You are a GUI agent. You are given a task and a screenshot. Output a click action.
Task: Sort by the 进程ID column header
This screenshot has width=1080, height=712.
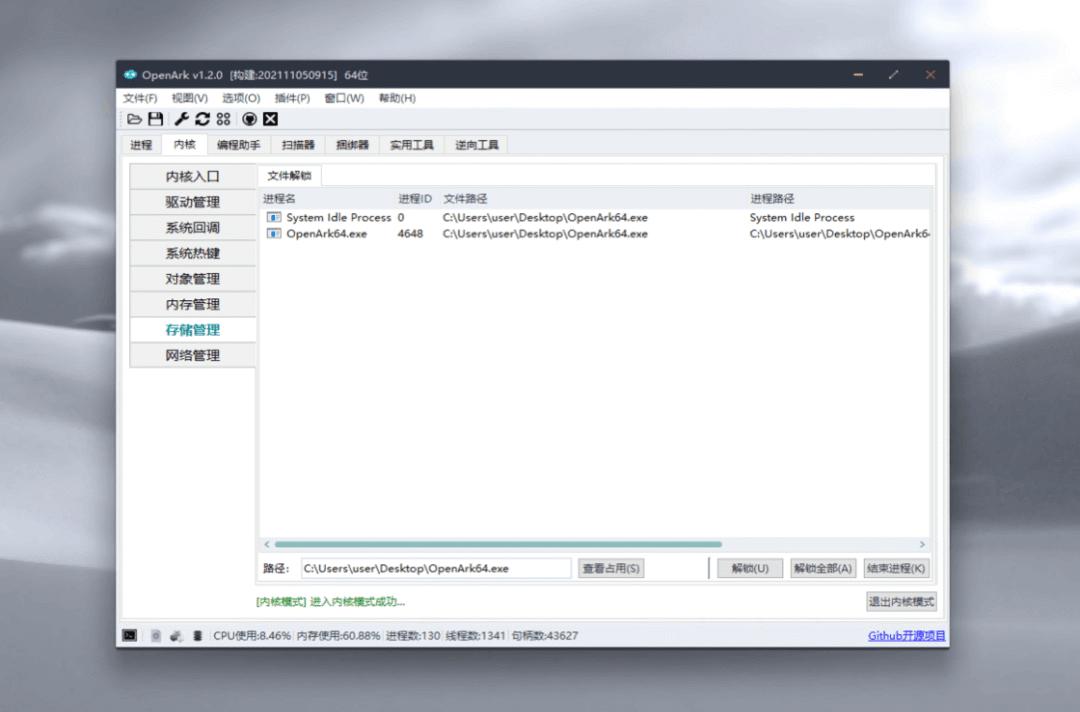(415, 198)
